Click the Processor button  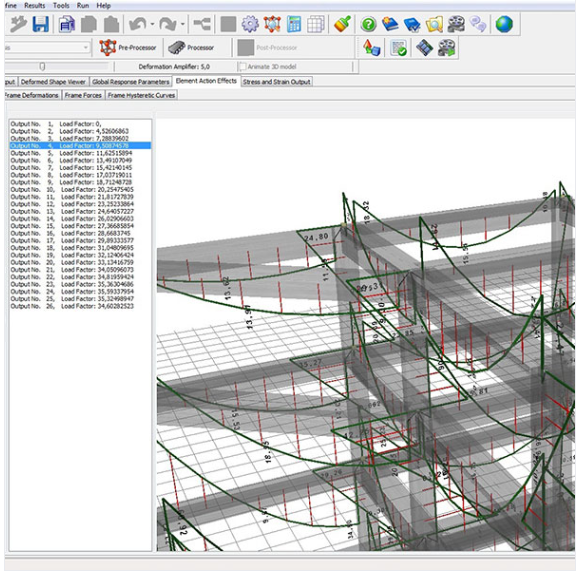(191, 47)
